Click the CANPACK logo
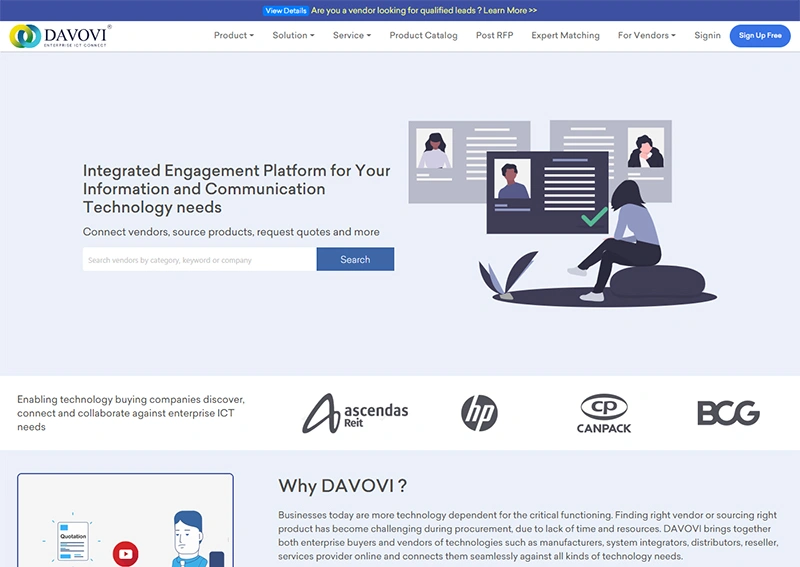This screenshot has width=800, height=567. click(606, 413)
